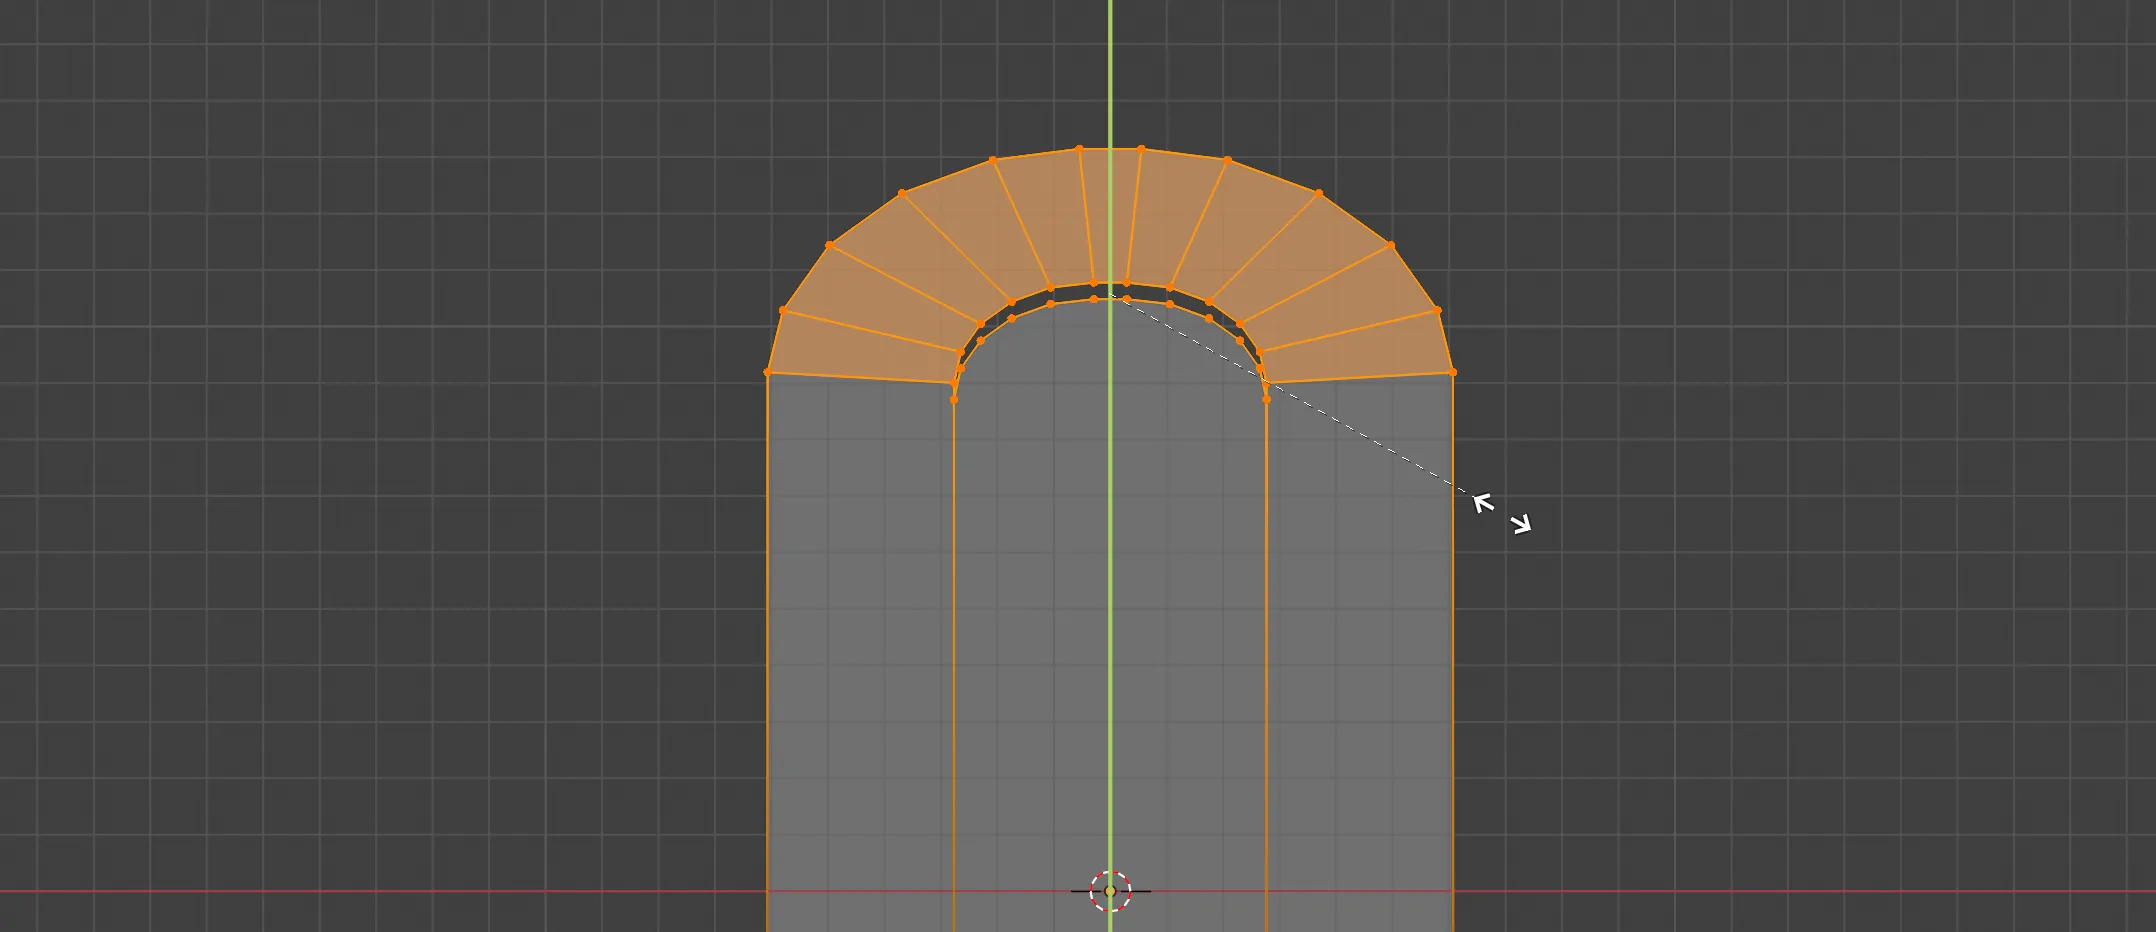Image resolution: width=2156 pixels, height=932 pixels.
Task: Click the double-arrow scale cursor at dashed line end
Action: pyautogui.click(x=1502, y=513)
